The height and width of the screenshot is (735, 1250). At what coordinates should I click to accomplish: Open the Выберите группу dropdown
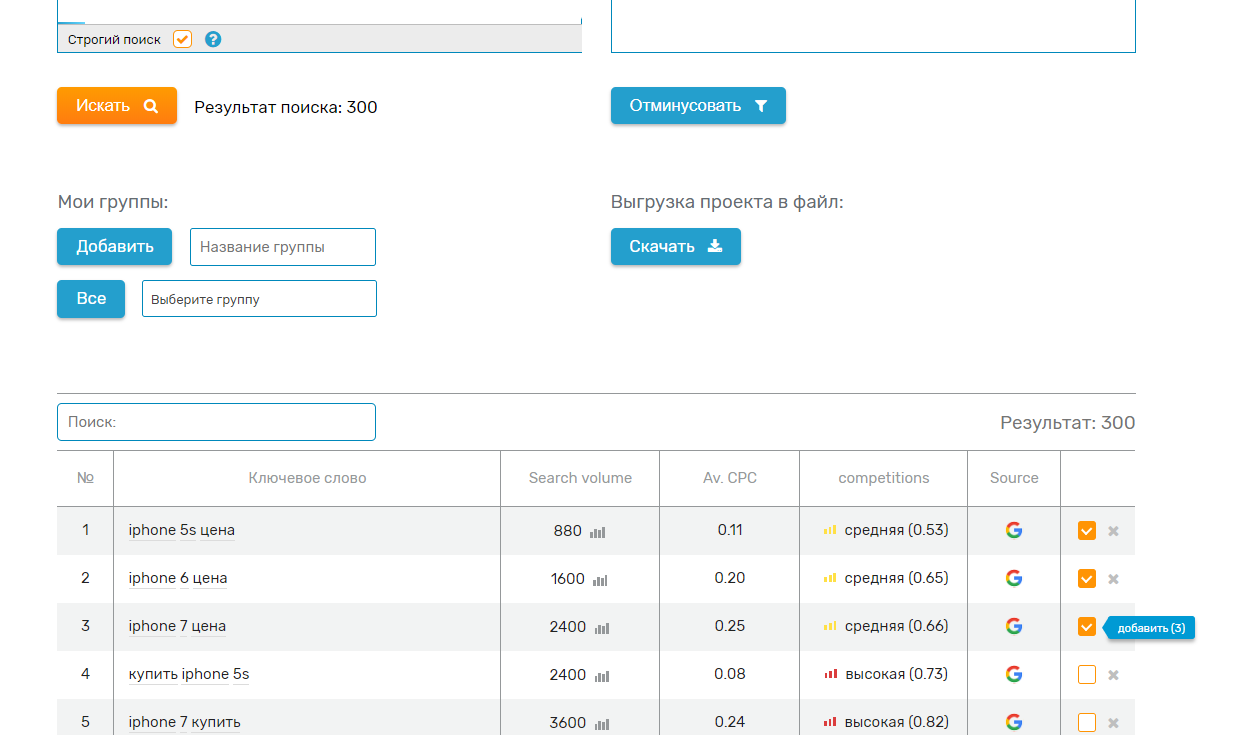tap(259, 298)
